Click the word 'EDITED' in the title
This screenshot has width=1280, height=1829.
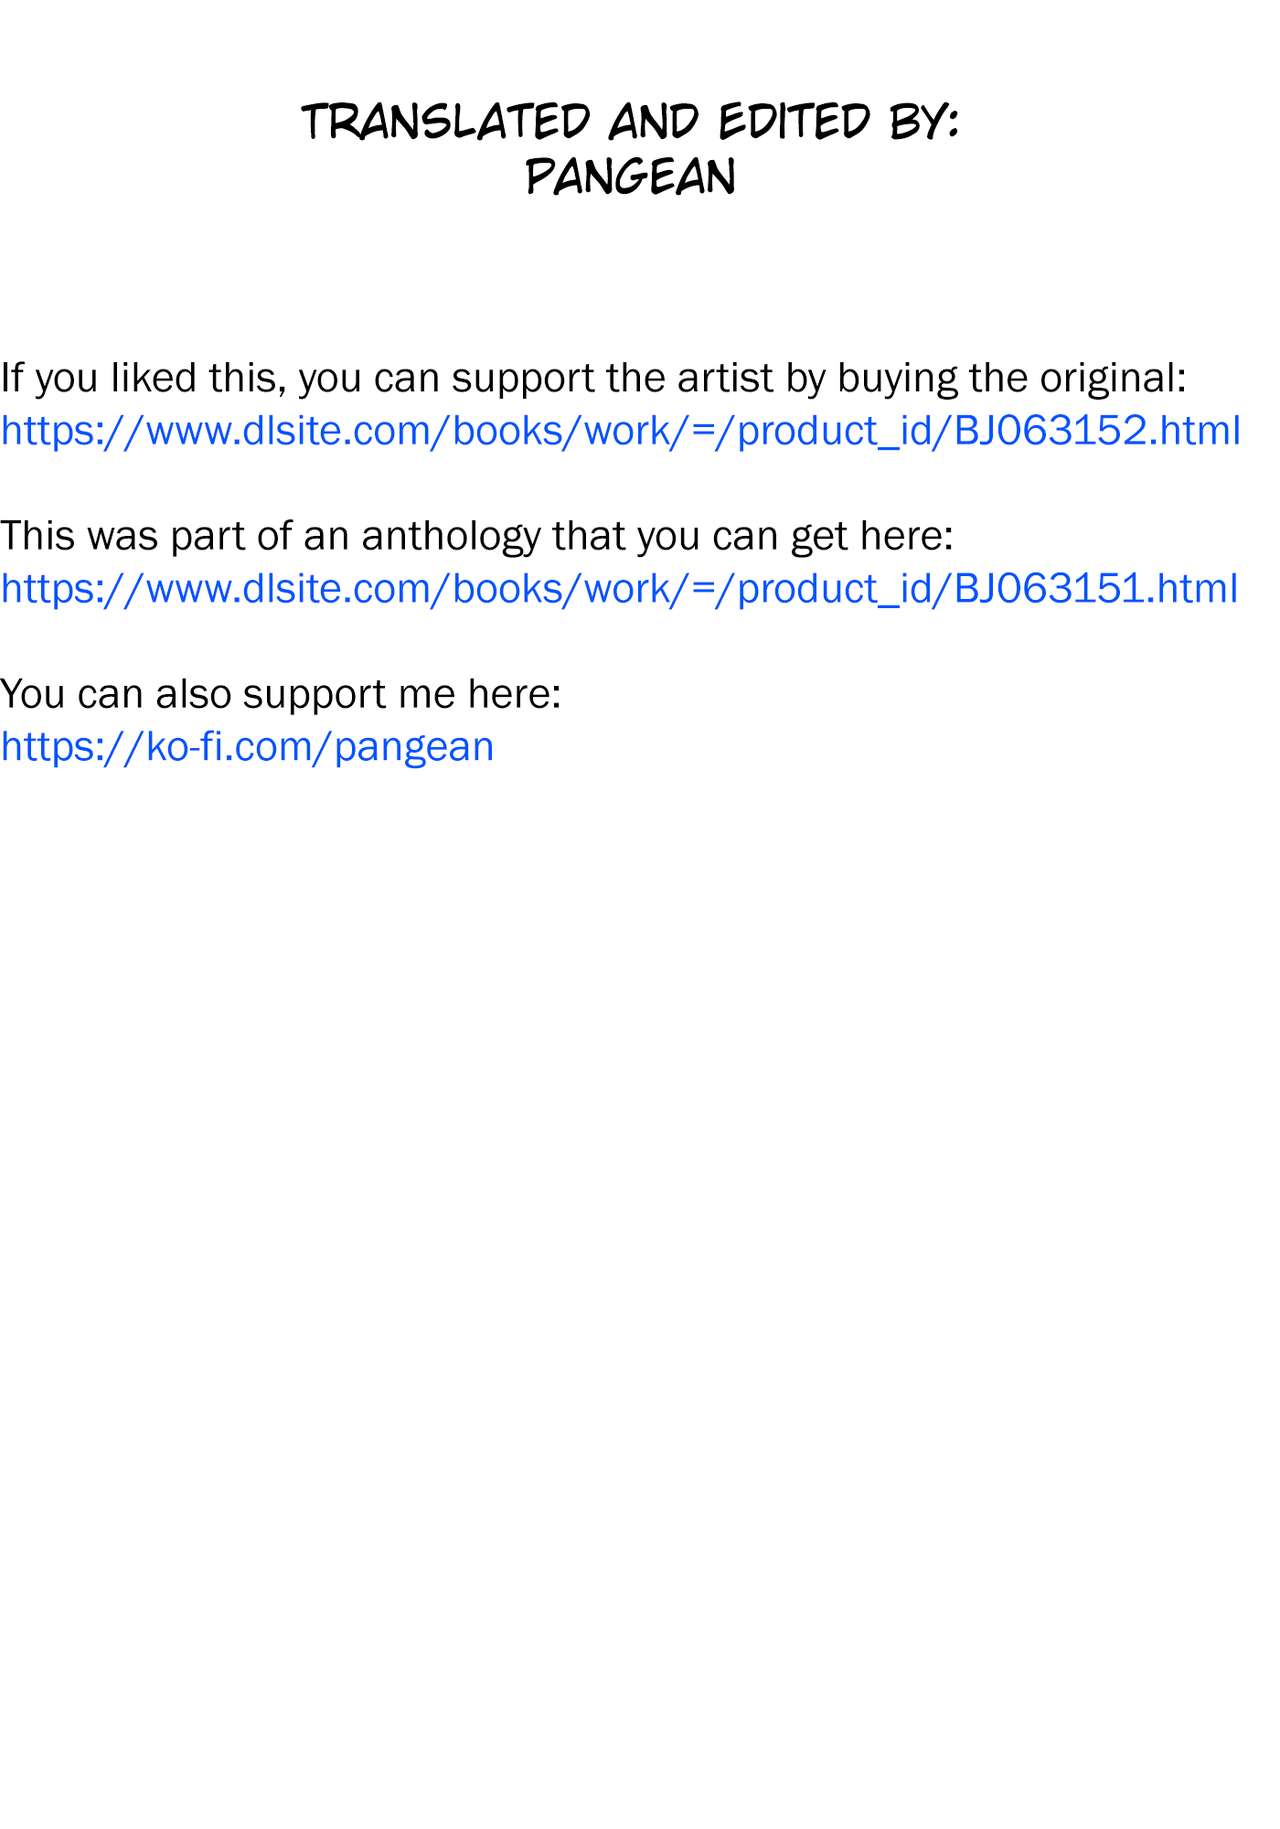click(794, 122)
